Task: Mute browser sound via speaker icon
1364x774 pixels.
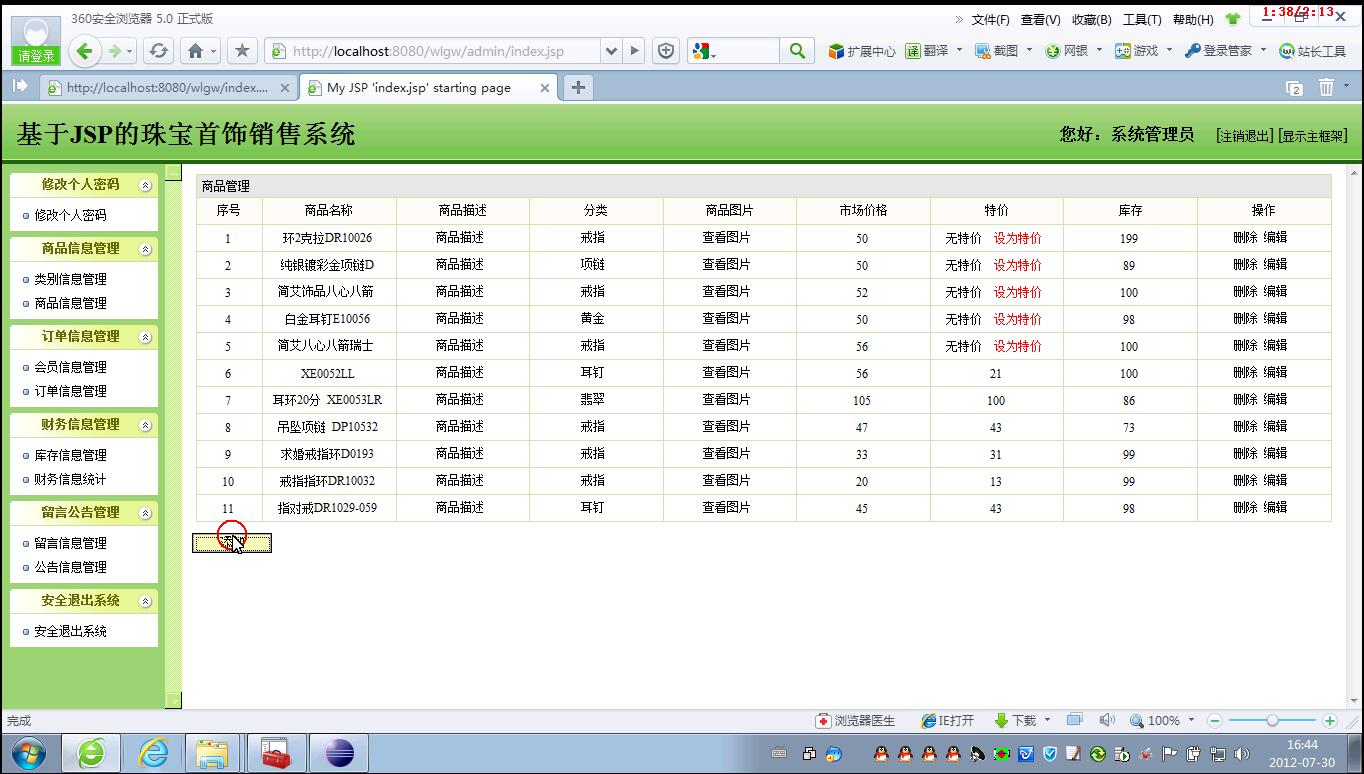Action: pyautogui.click(x=1106, y=720)
